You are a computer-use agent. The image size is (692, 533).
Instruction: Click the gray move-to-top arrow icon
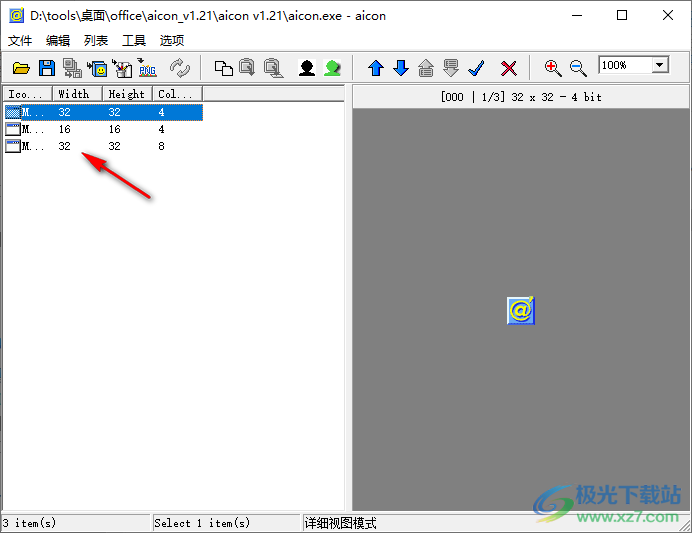coord(426,68)
